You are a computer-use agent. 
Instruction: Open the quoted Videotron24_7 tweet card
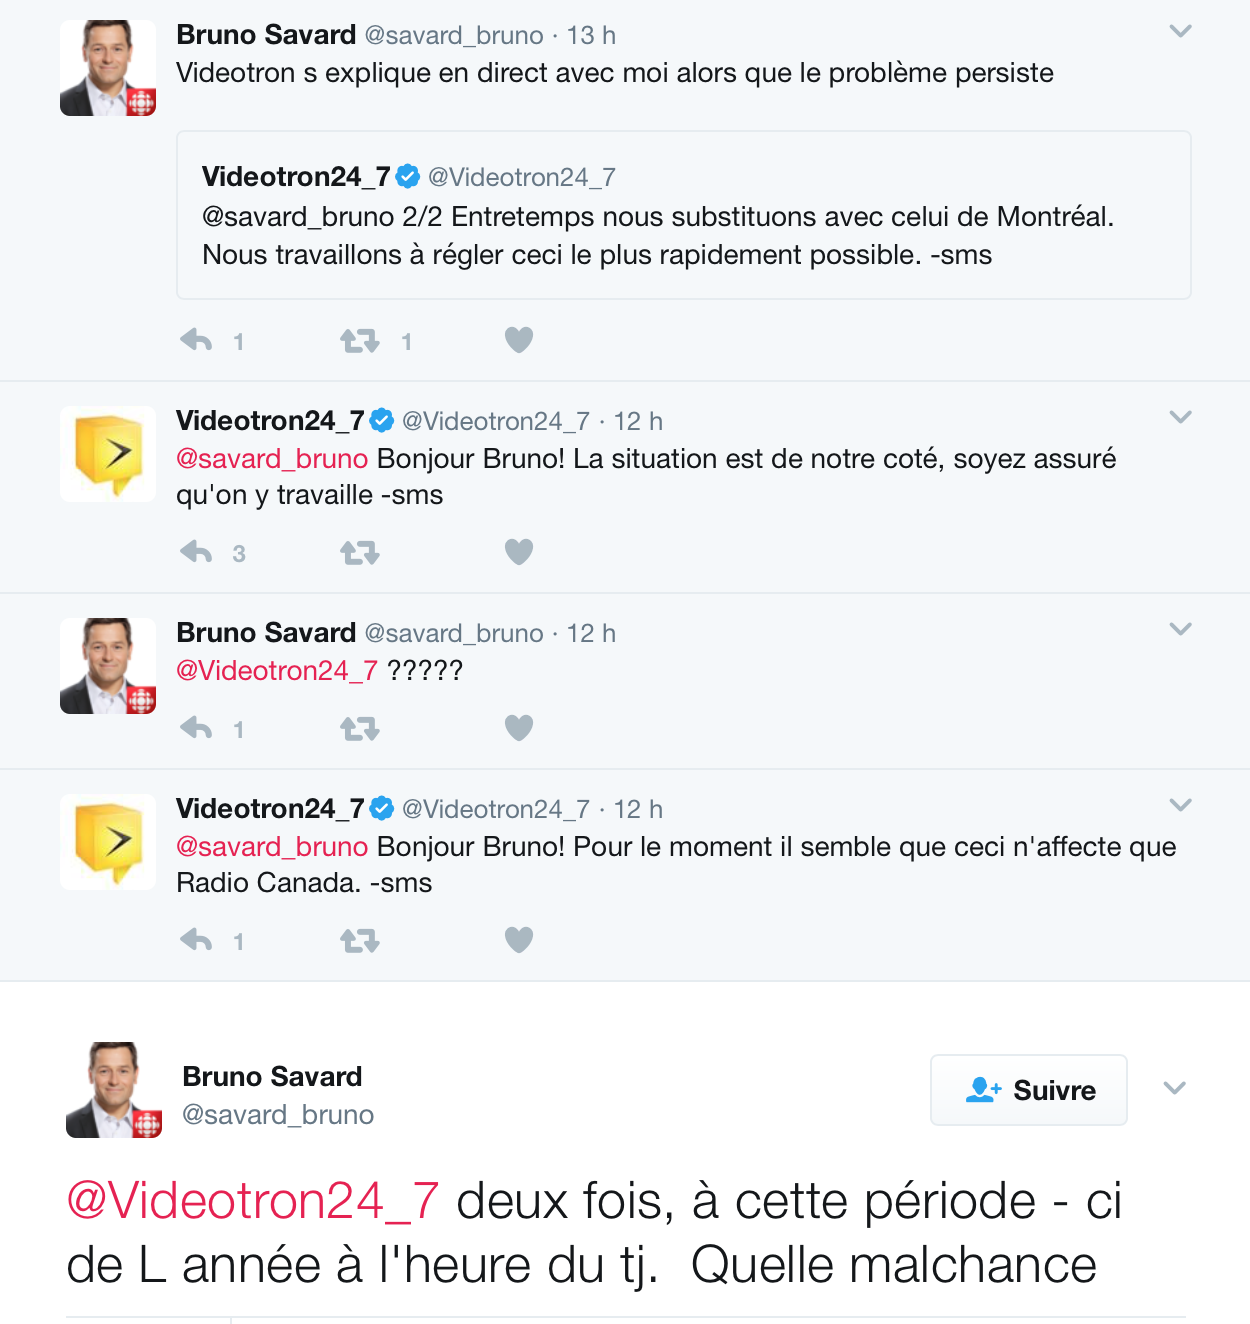tap(684, 215)
